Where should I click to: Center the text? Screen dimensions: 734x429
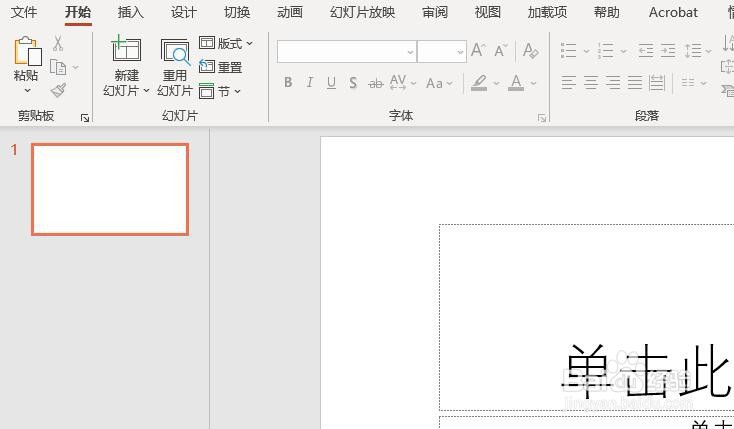click(x=591, y=83)
